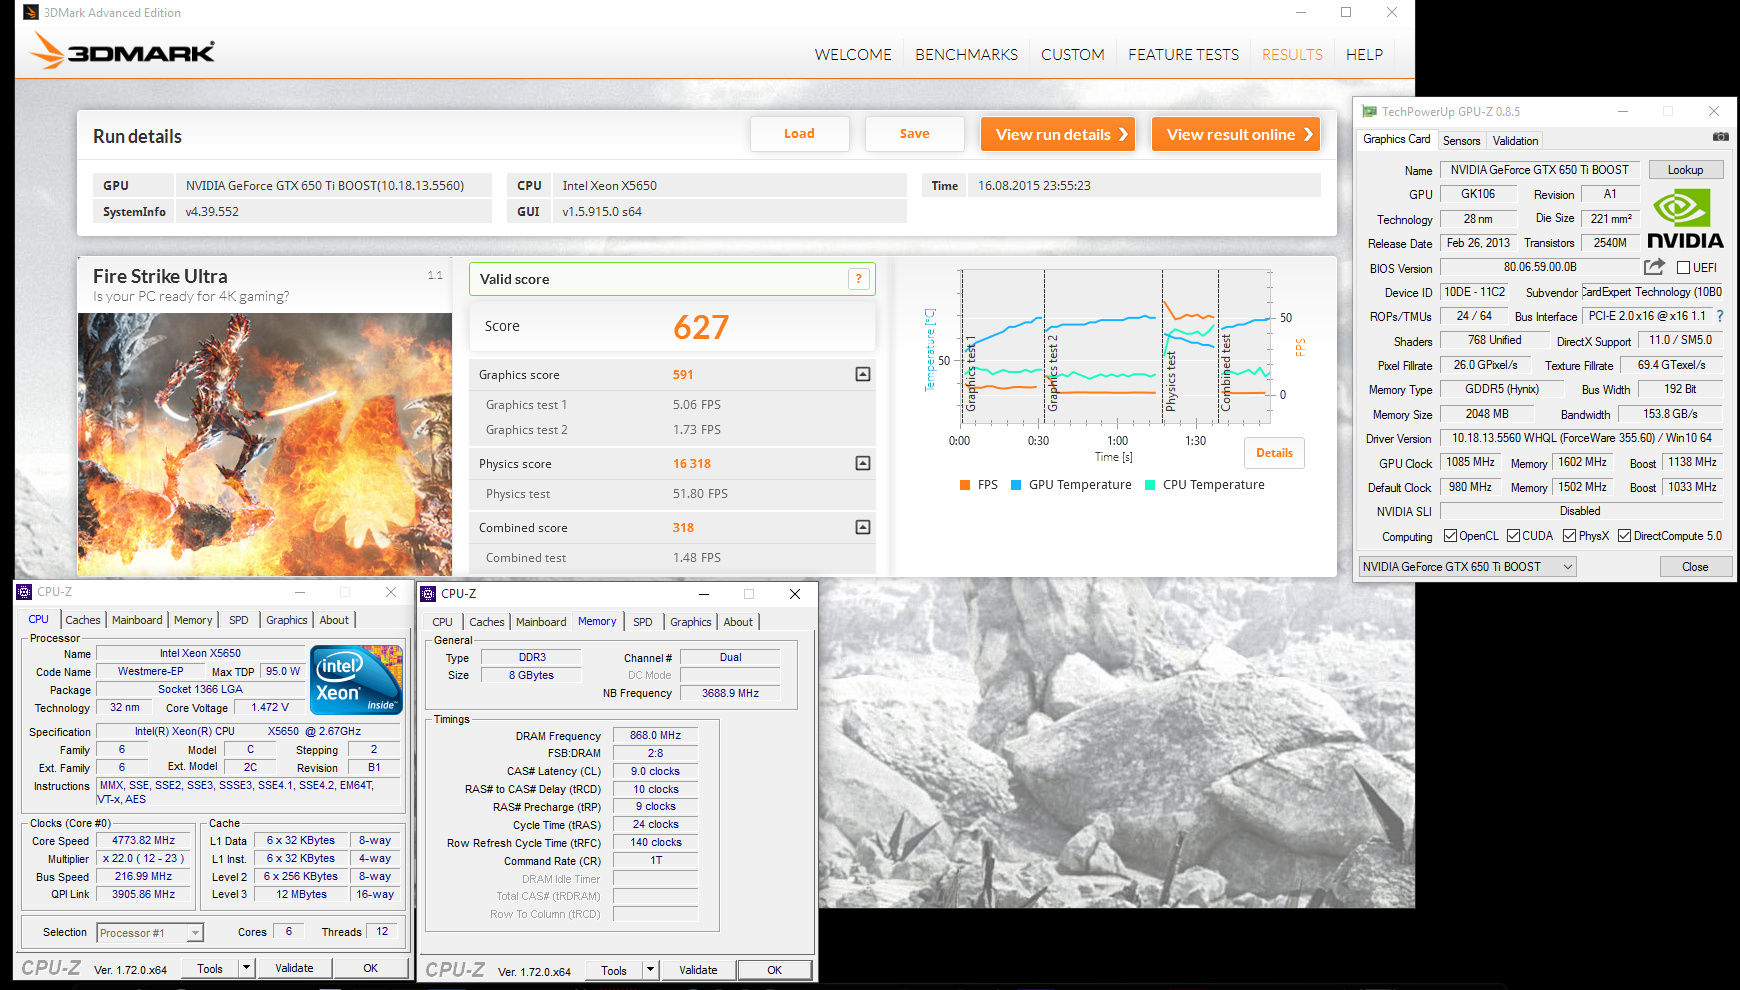Toggle the PhysX checkbox
This screenshot has height=990, width=1740.
pos(1569,536)
